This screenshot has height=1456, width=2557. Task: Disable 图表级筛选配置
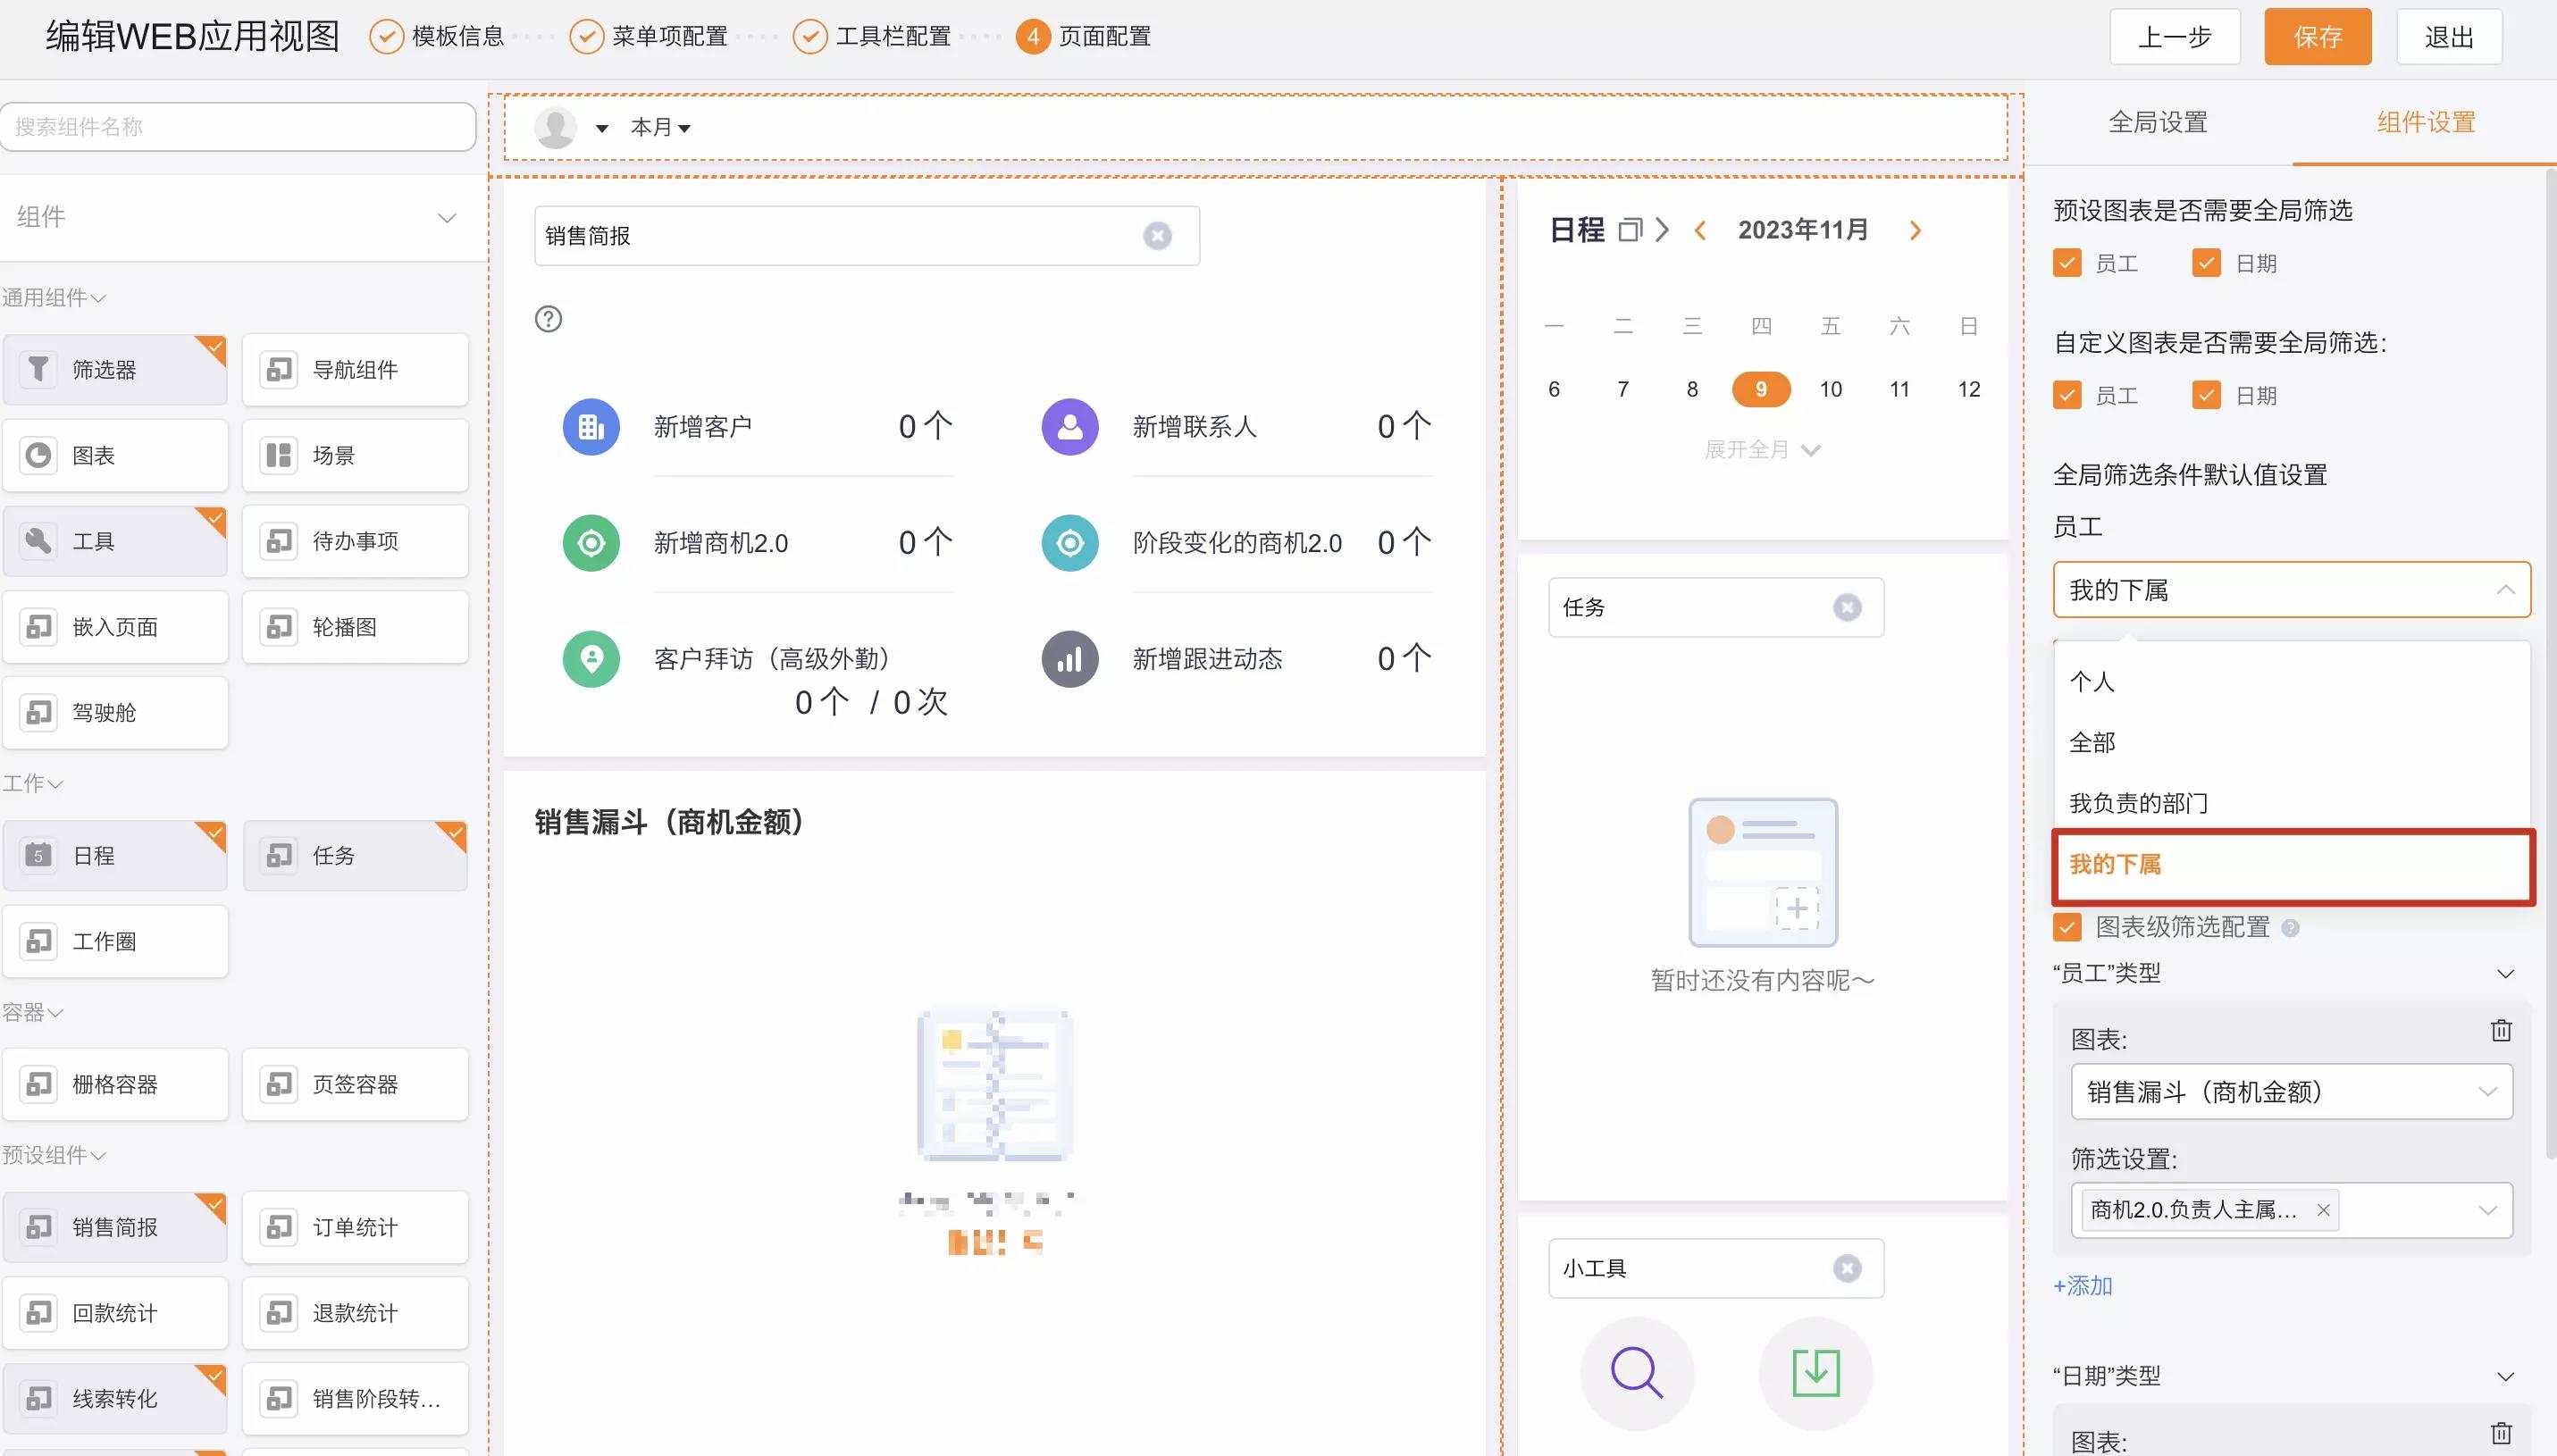click(x=2066, y=927)
